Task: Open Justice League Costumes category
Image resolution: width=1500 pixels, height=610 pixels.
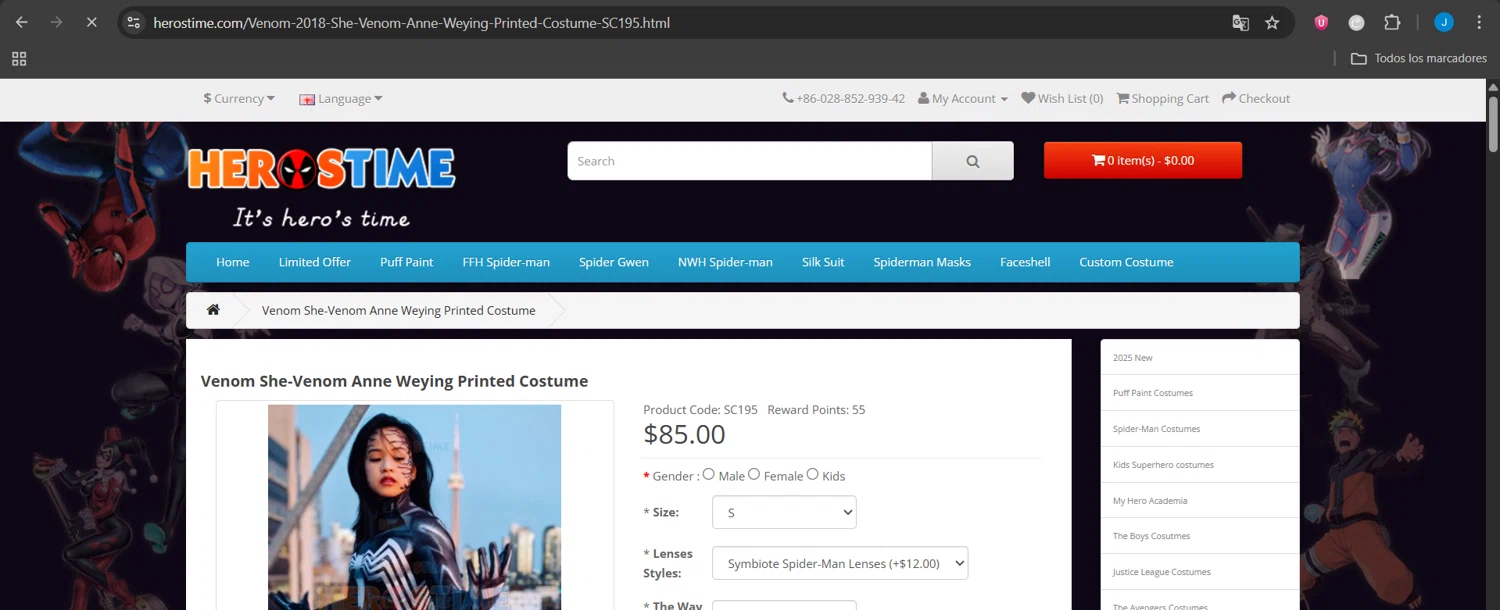Action: tap(1200, 572)
